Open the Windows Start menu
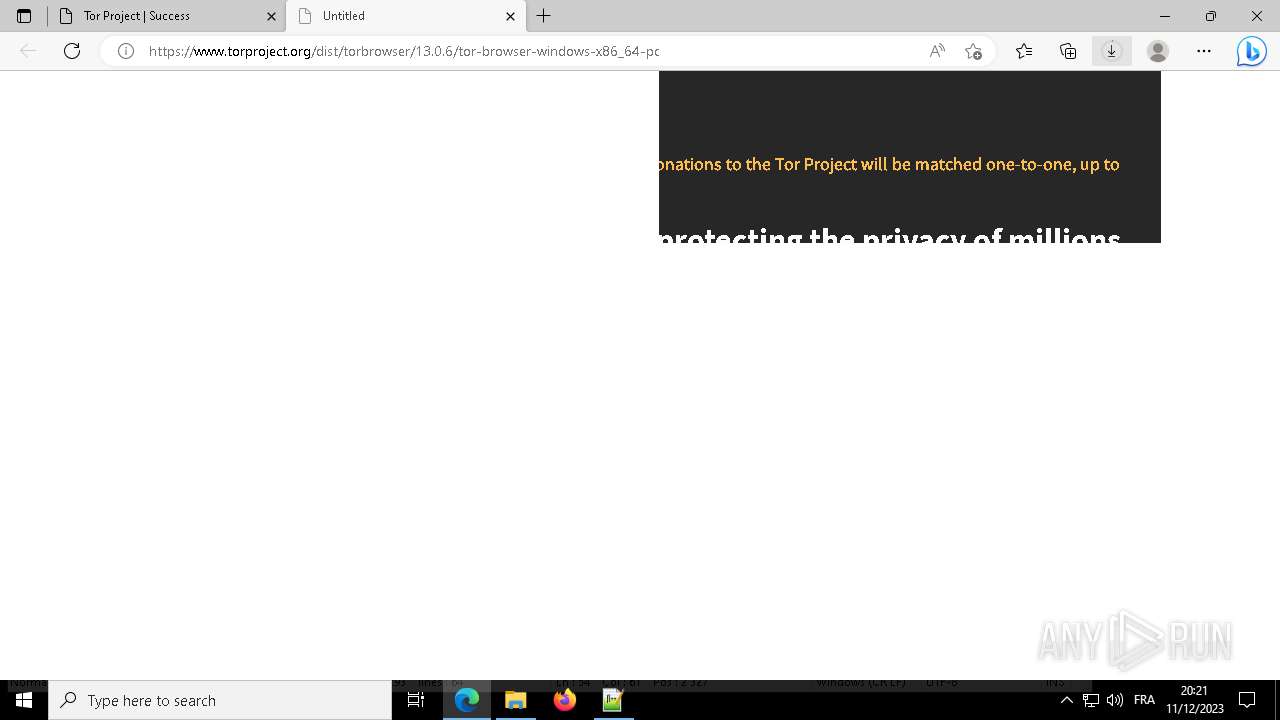The image size is (1280, 720). point(24,700)
